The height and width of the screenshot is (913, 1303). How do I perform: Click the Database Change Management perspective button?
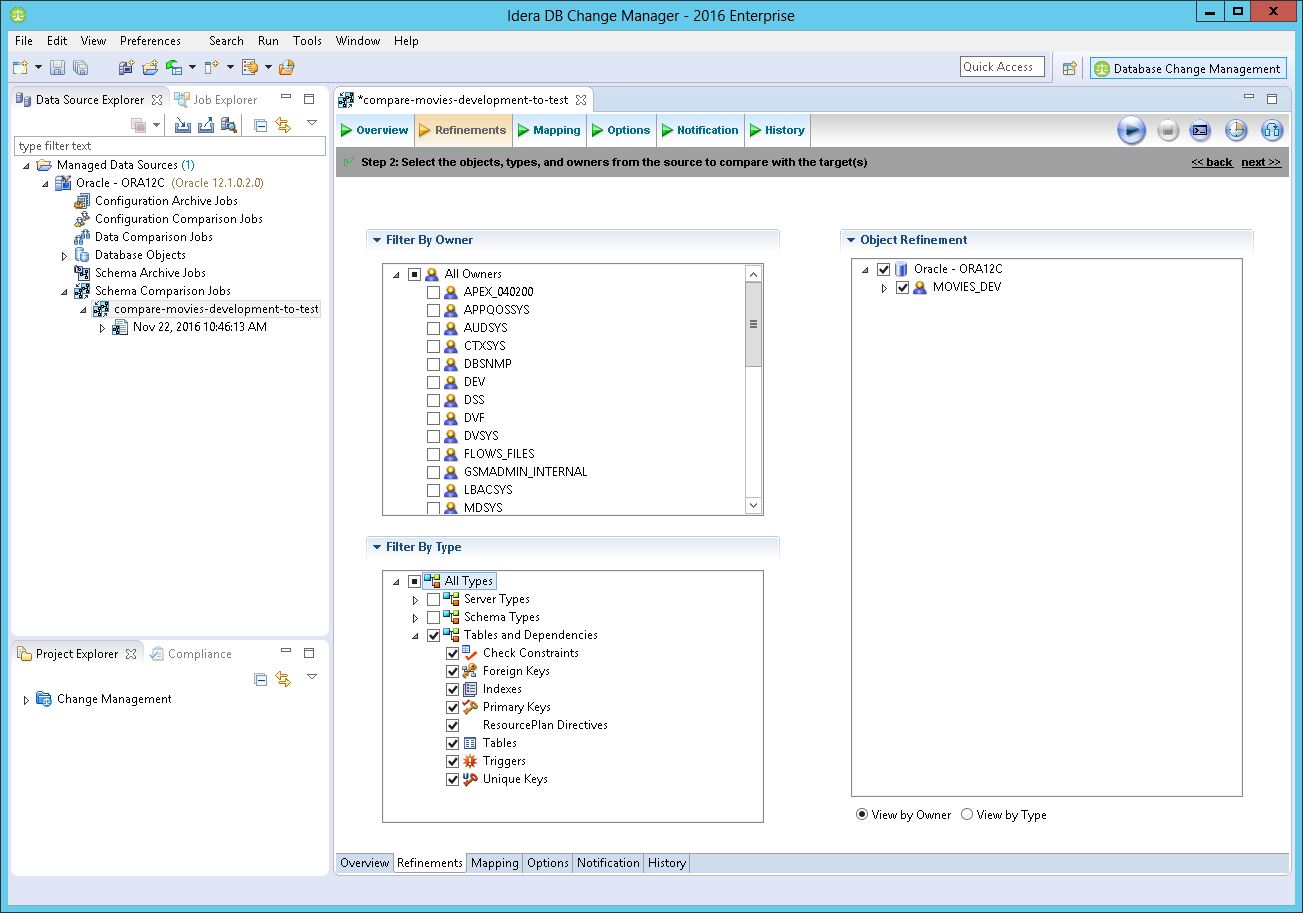click(1188, 69)
